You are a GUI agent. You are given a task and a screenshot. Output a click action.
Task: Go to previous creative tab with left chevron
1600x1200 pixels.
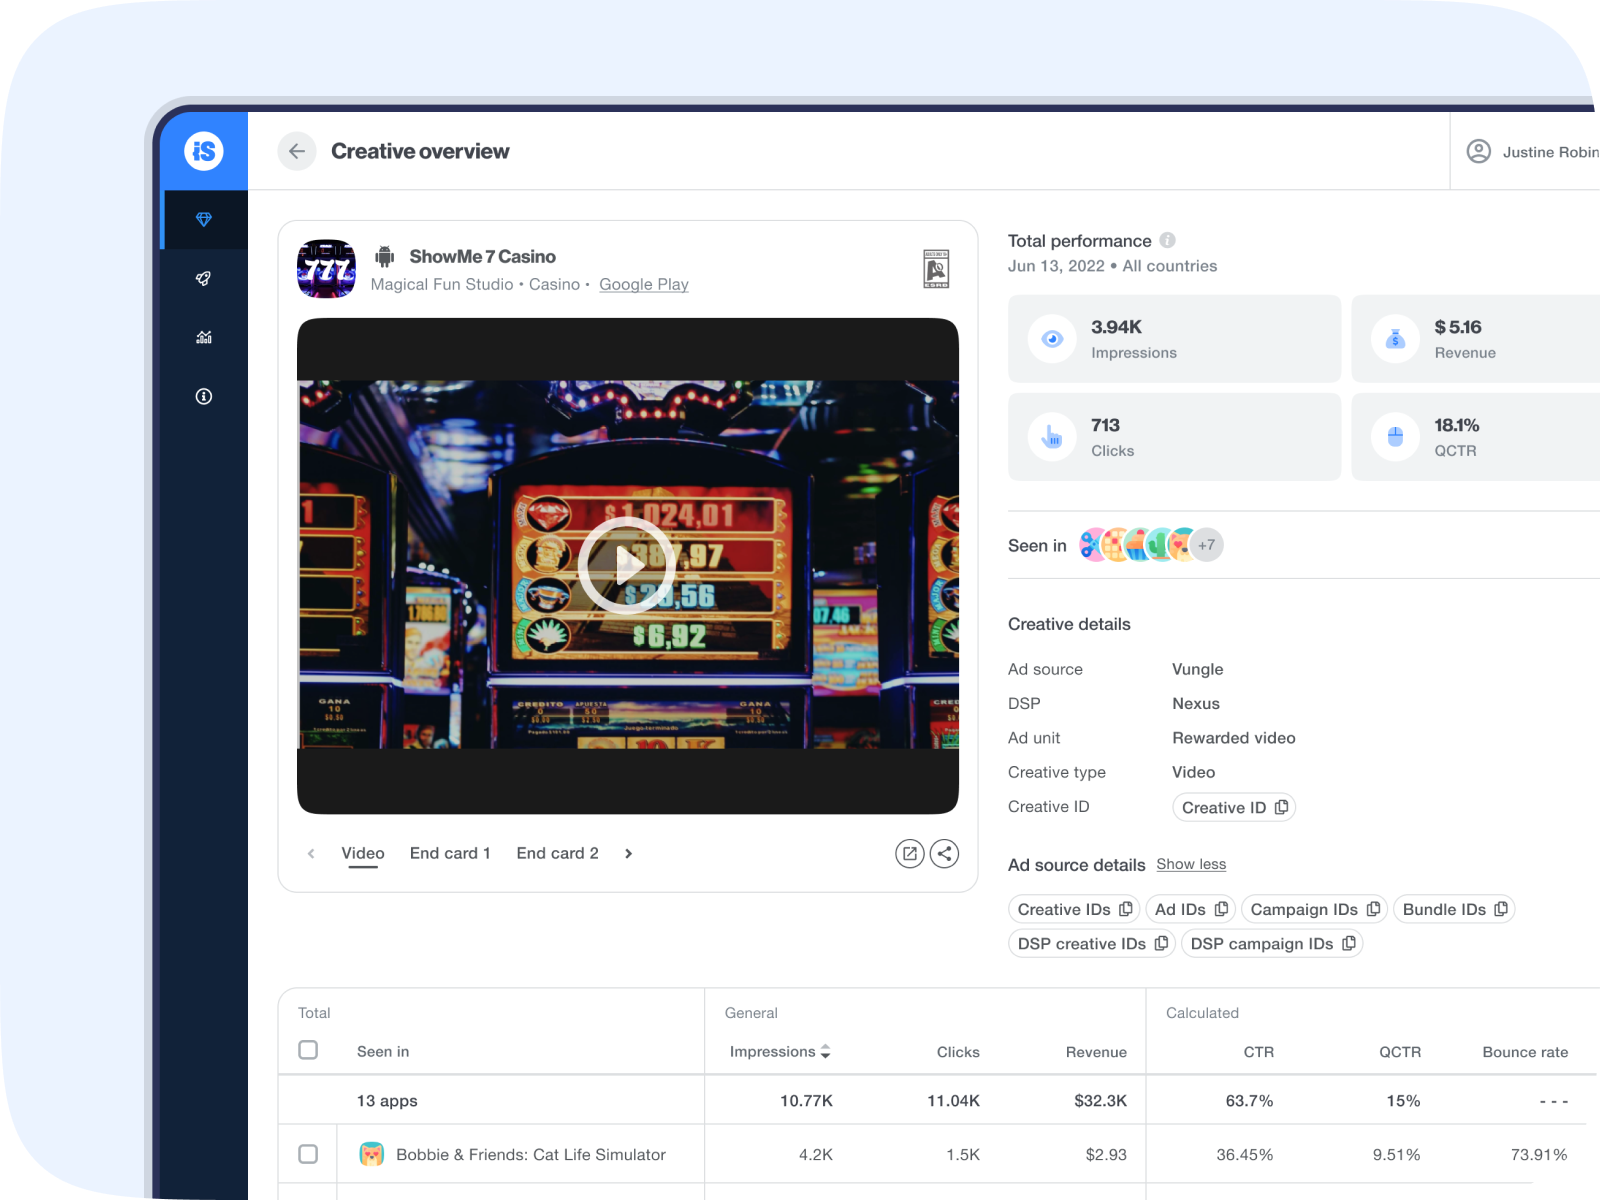point(311,853)
